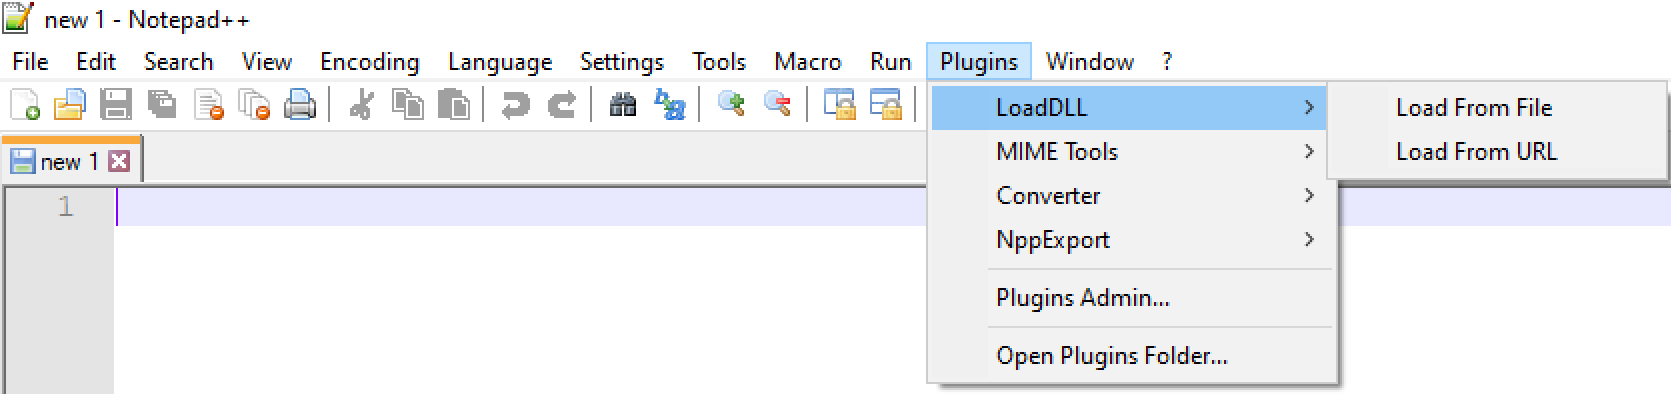Toggle synchronize vertical scrolling icon
Image resolution: width=1671 pixels, height=394 pixels.
tap(839, 104)
